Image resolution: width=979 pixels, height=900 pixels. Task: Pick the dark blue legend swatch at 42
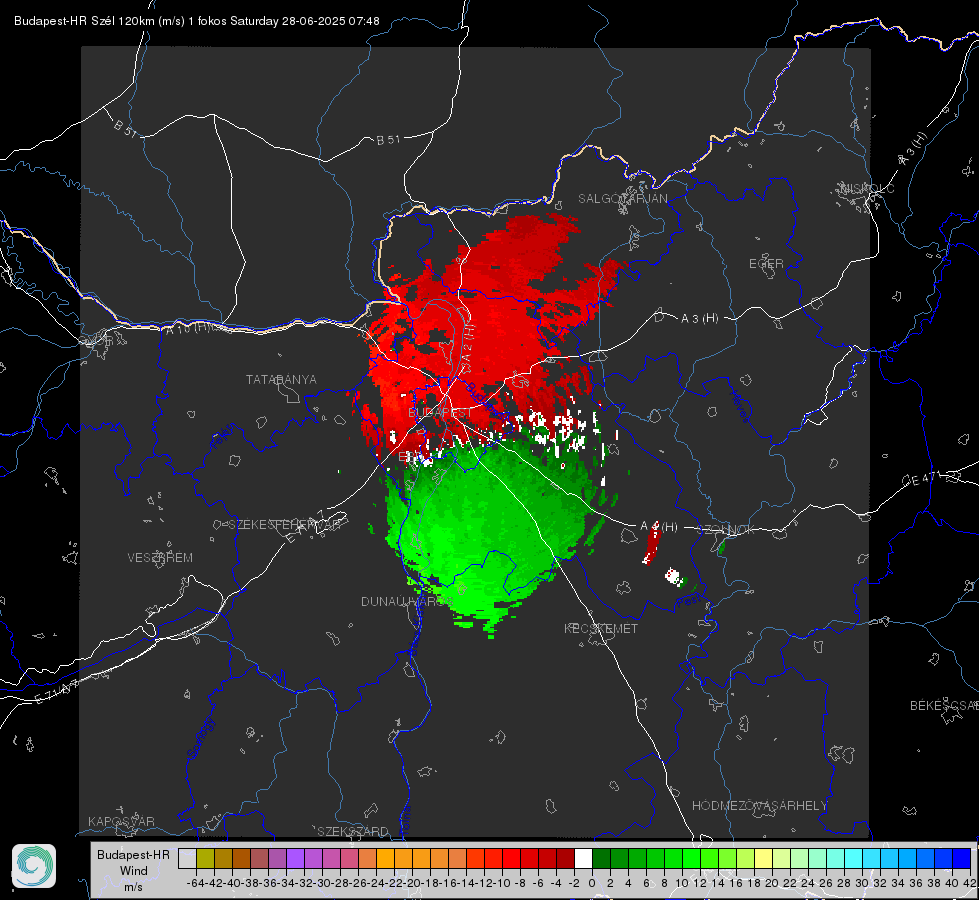[x=962, y=858]
